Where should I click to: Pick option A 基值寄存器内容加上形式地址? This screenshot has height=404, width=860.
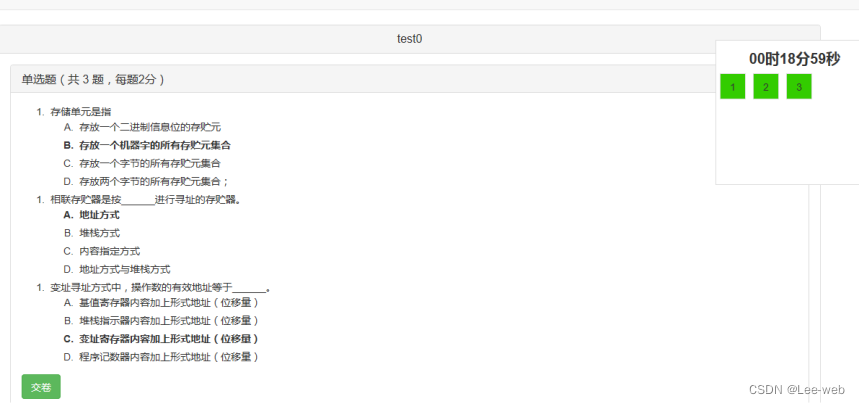(x=161, y=303)
